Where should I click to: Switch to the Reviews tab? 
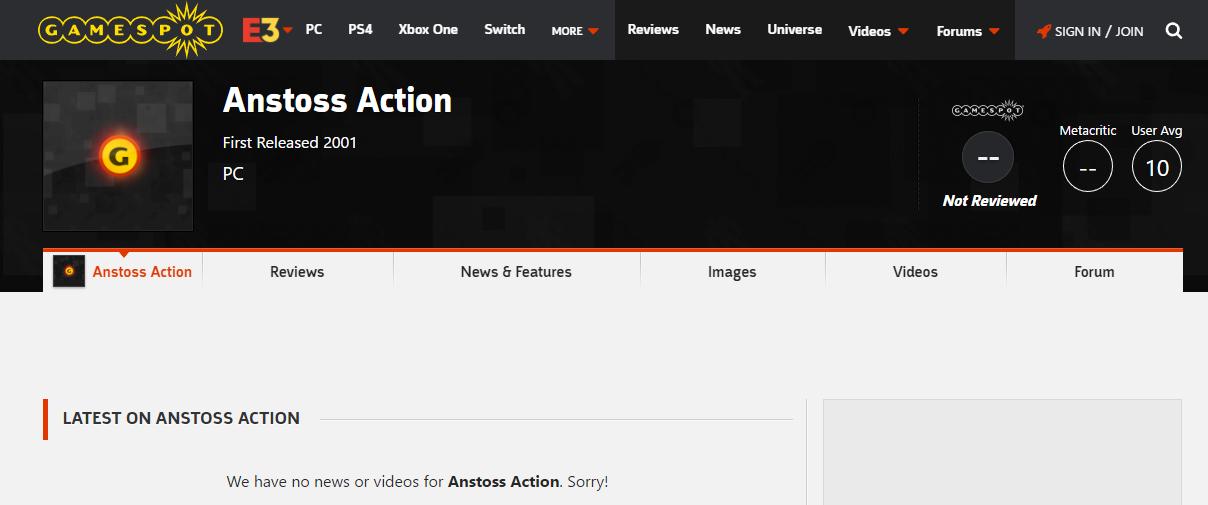coord(297,272)
